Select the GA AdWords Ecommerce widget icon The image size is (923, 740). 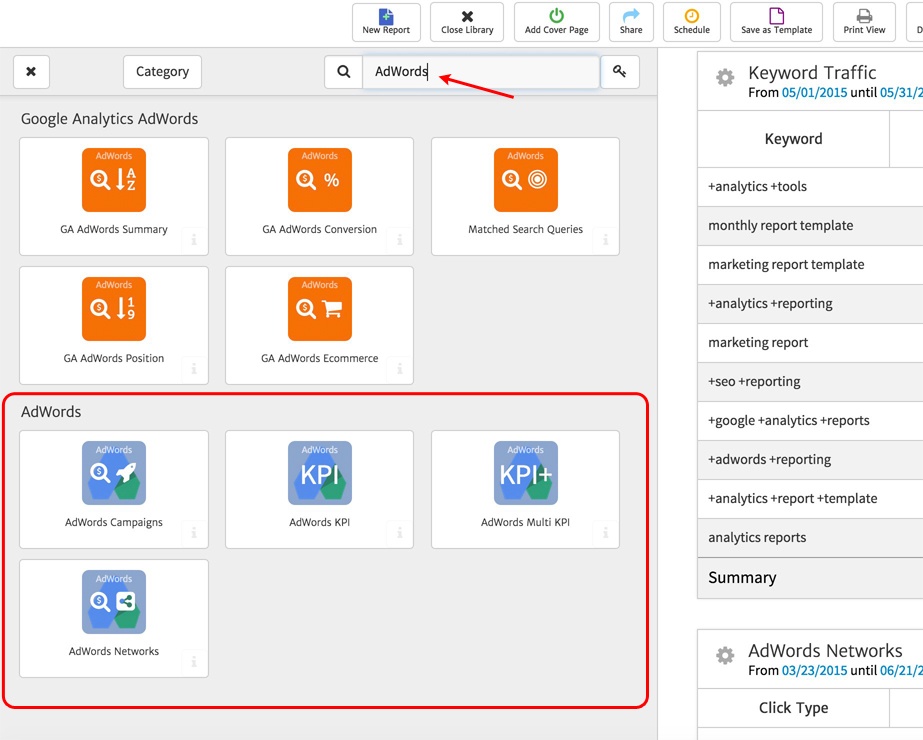pyautogui.click(x=318, y=308)
